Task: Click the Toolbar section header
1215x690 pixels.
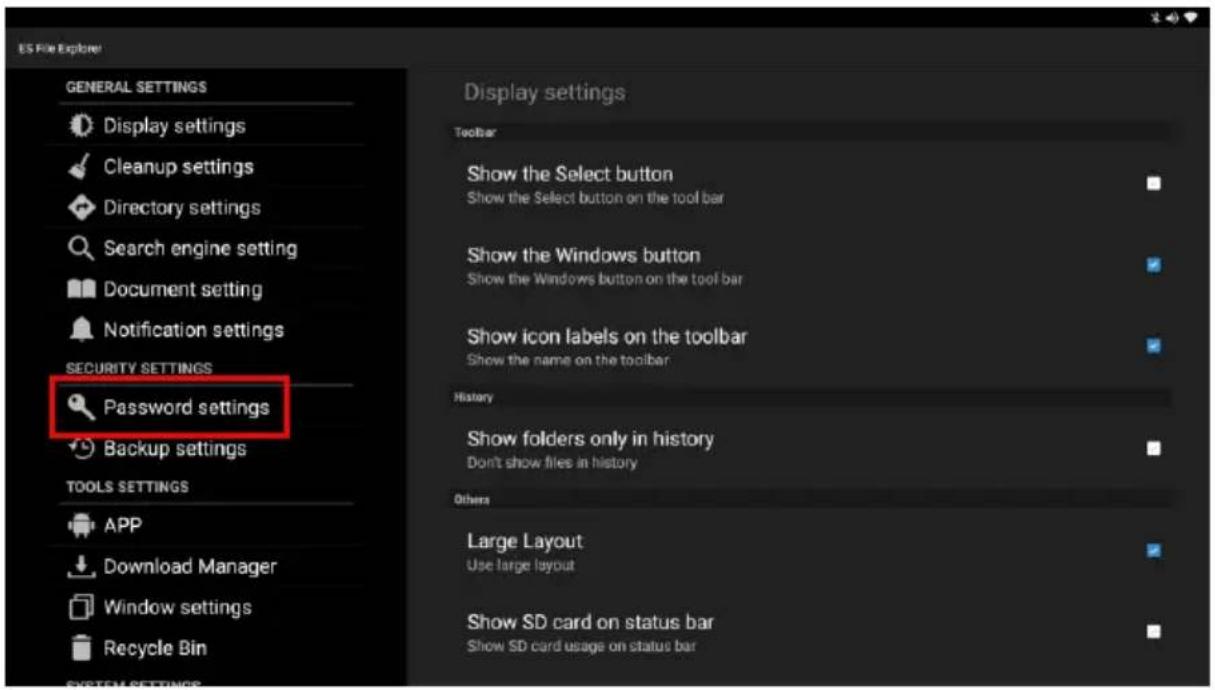Action: click(x=476, y=131)
